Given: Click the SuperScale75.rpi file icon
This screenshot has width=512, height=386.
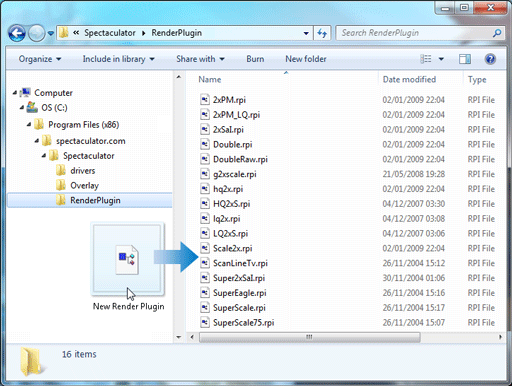Looking at the screenshot, I should [x=205, y=322].
